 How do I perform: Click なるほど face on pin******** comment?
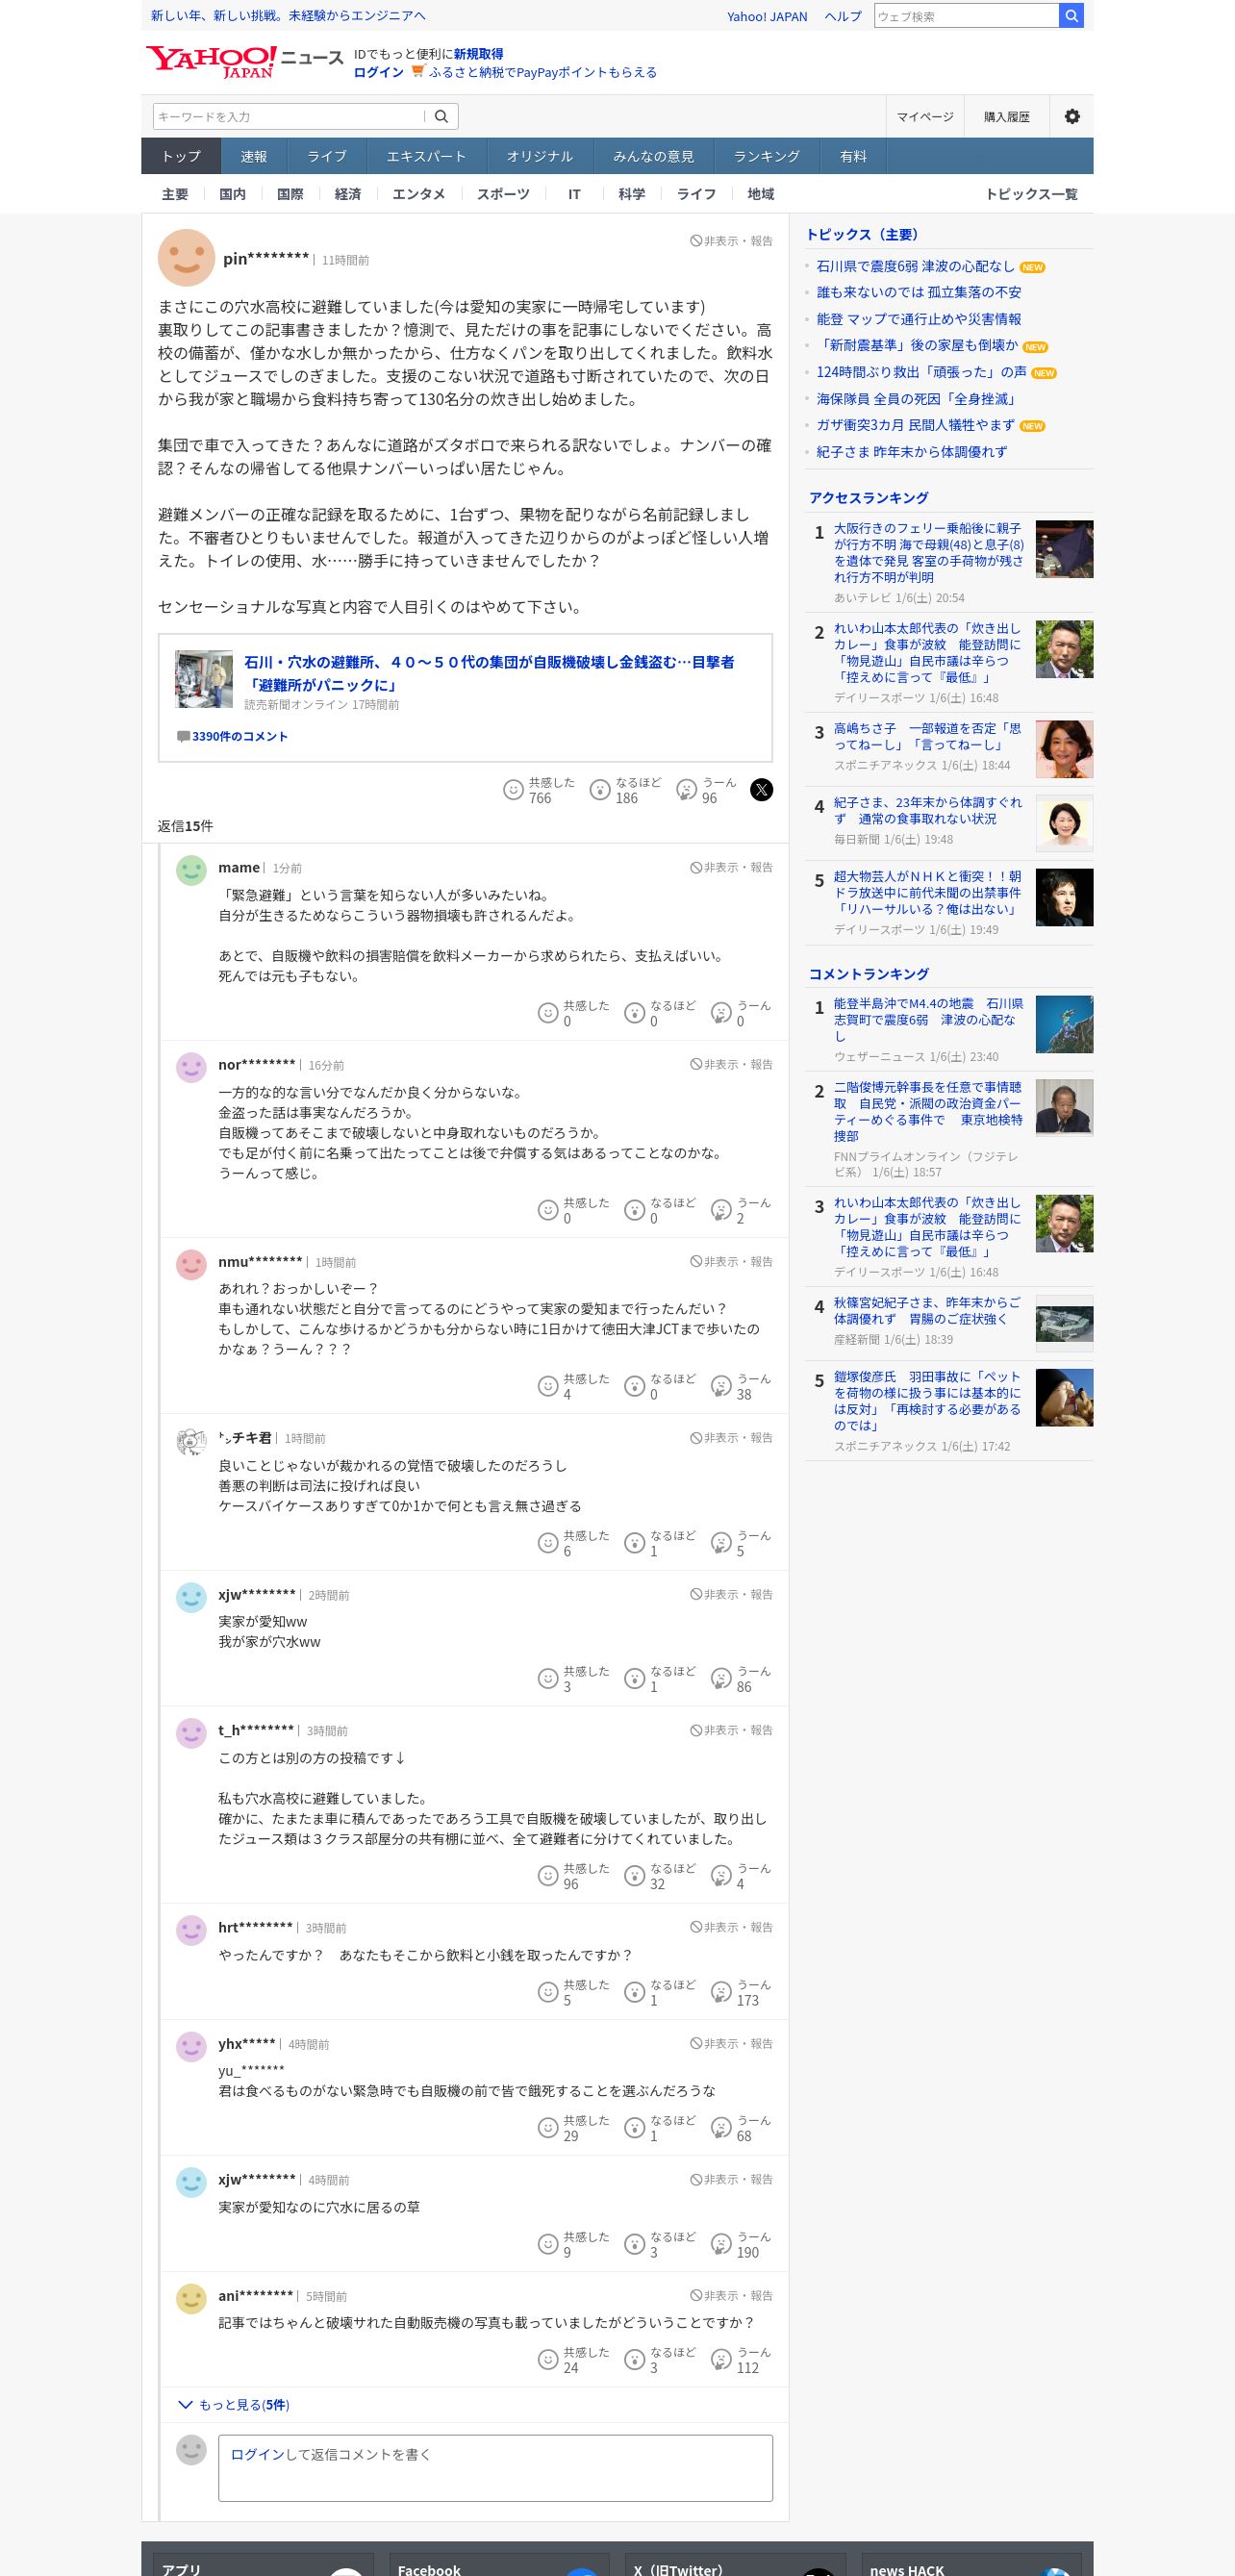(x=600, y=790)
